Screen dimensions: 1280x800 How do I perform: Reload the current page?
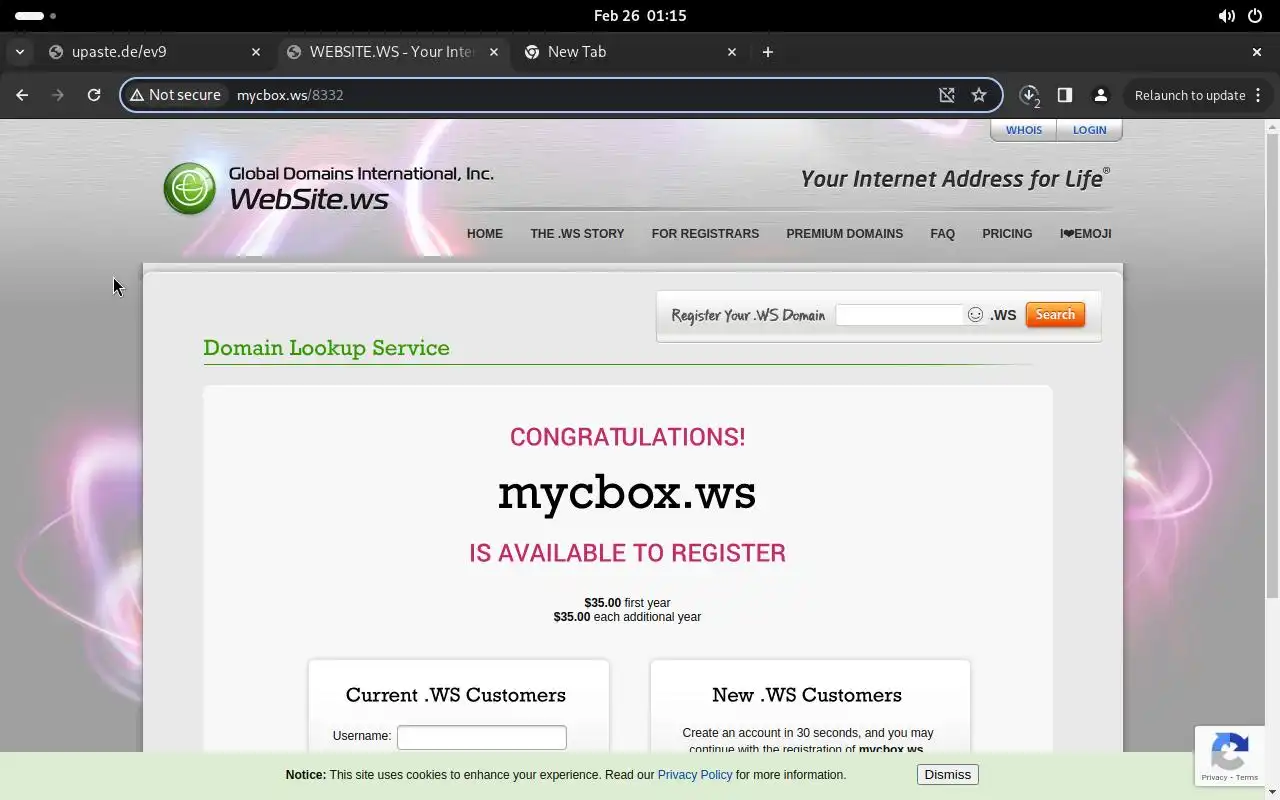click(94, 95)
